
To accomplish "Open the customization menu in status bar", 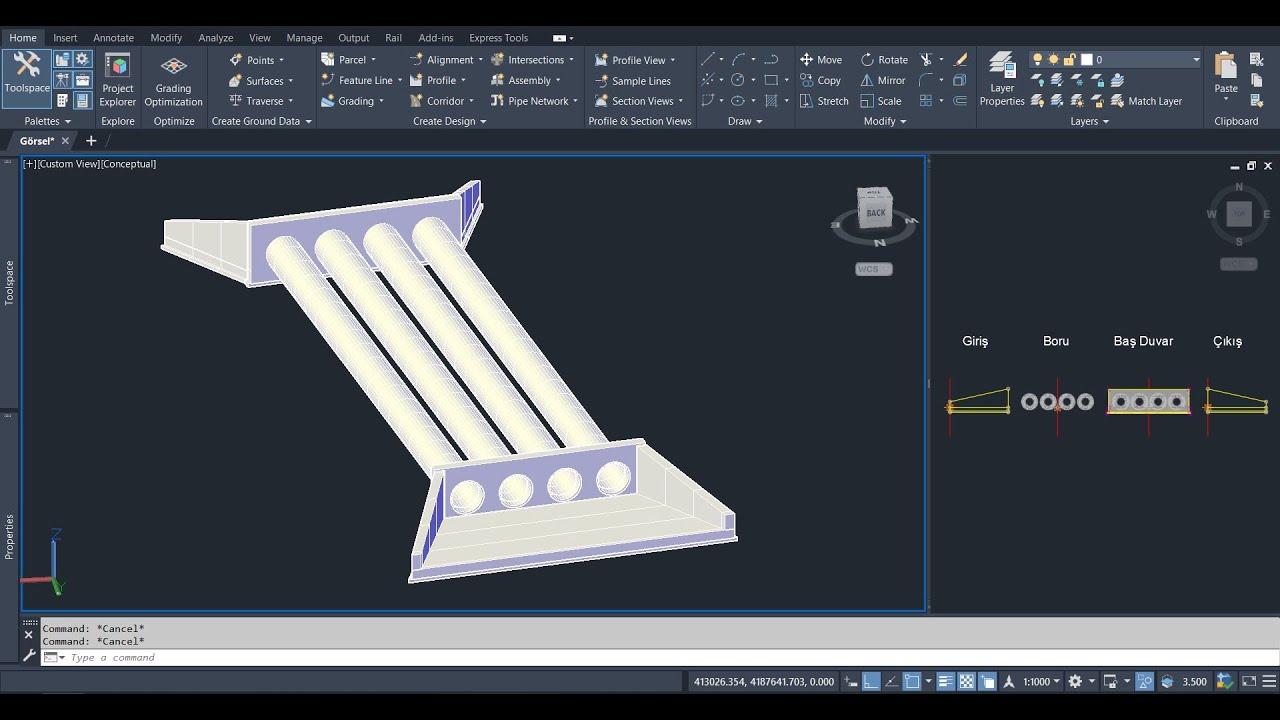I will [1267, 681].
